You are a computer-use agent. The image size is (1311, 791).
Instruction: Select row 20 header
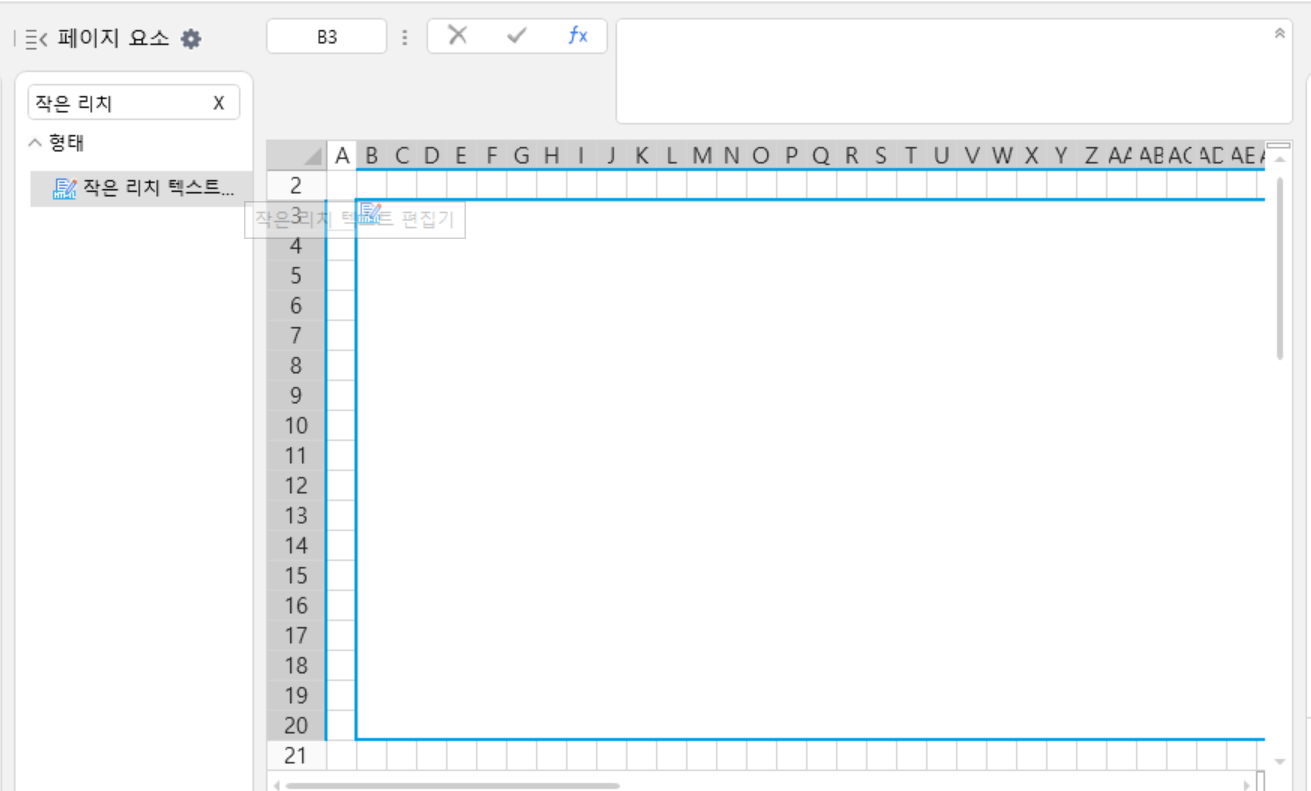pyautogui.click(x=296, y=725)
